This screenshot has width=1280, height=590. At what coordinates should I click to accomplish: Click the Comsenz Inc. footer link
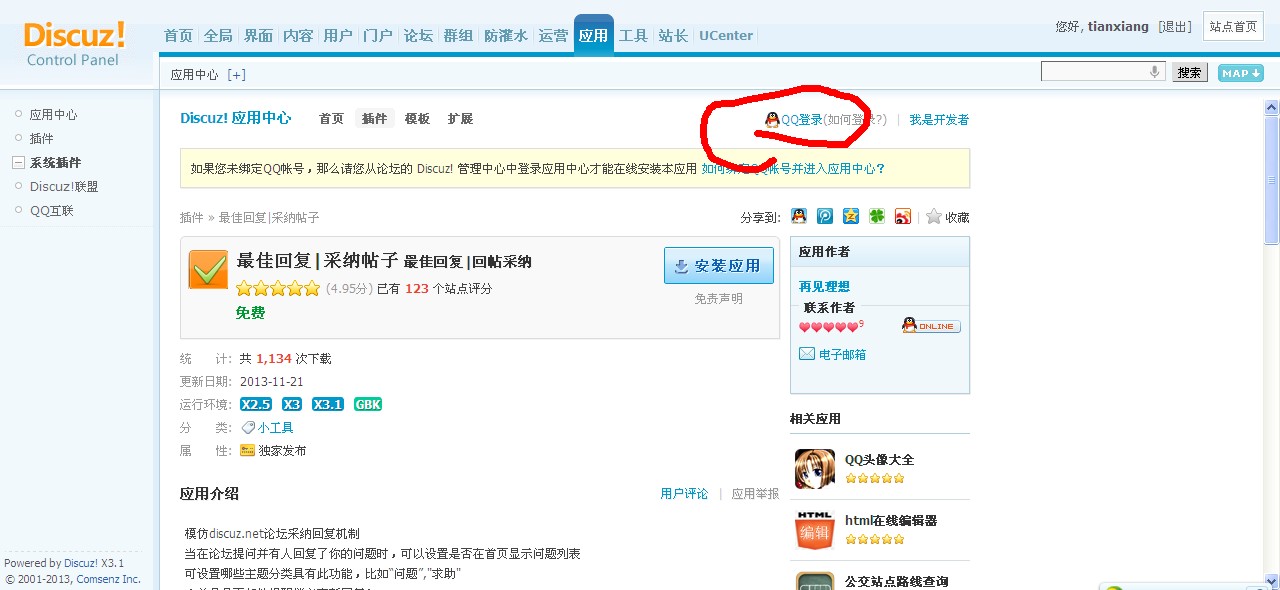click(109, 579)
